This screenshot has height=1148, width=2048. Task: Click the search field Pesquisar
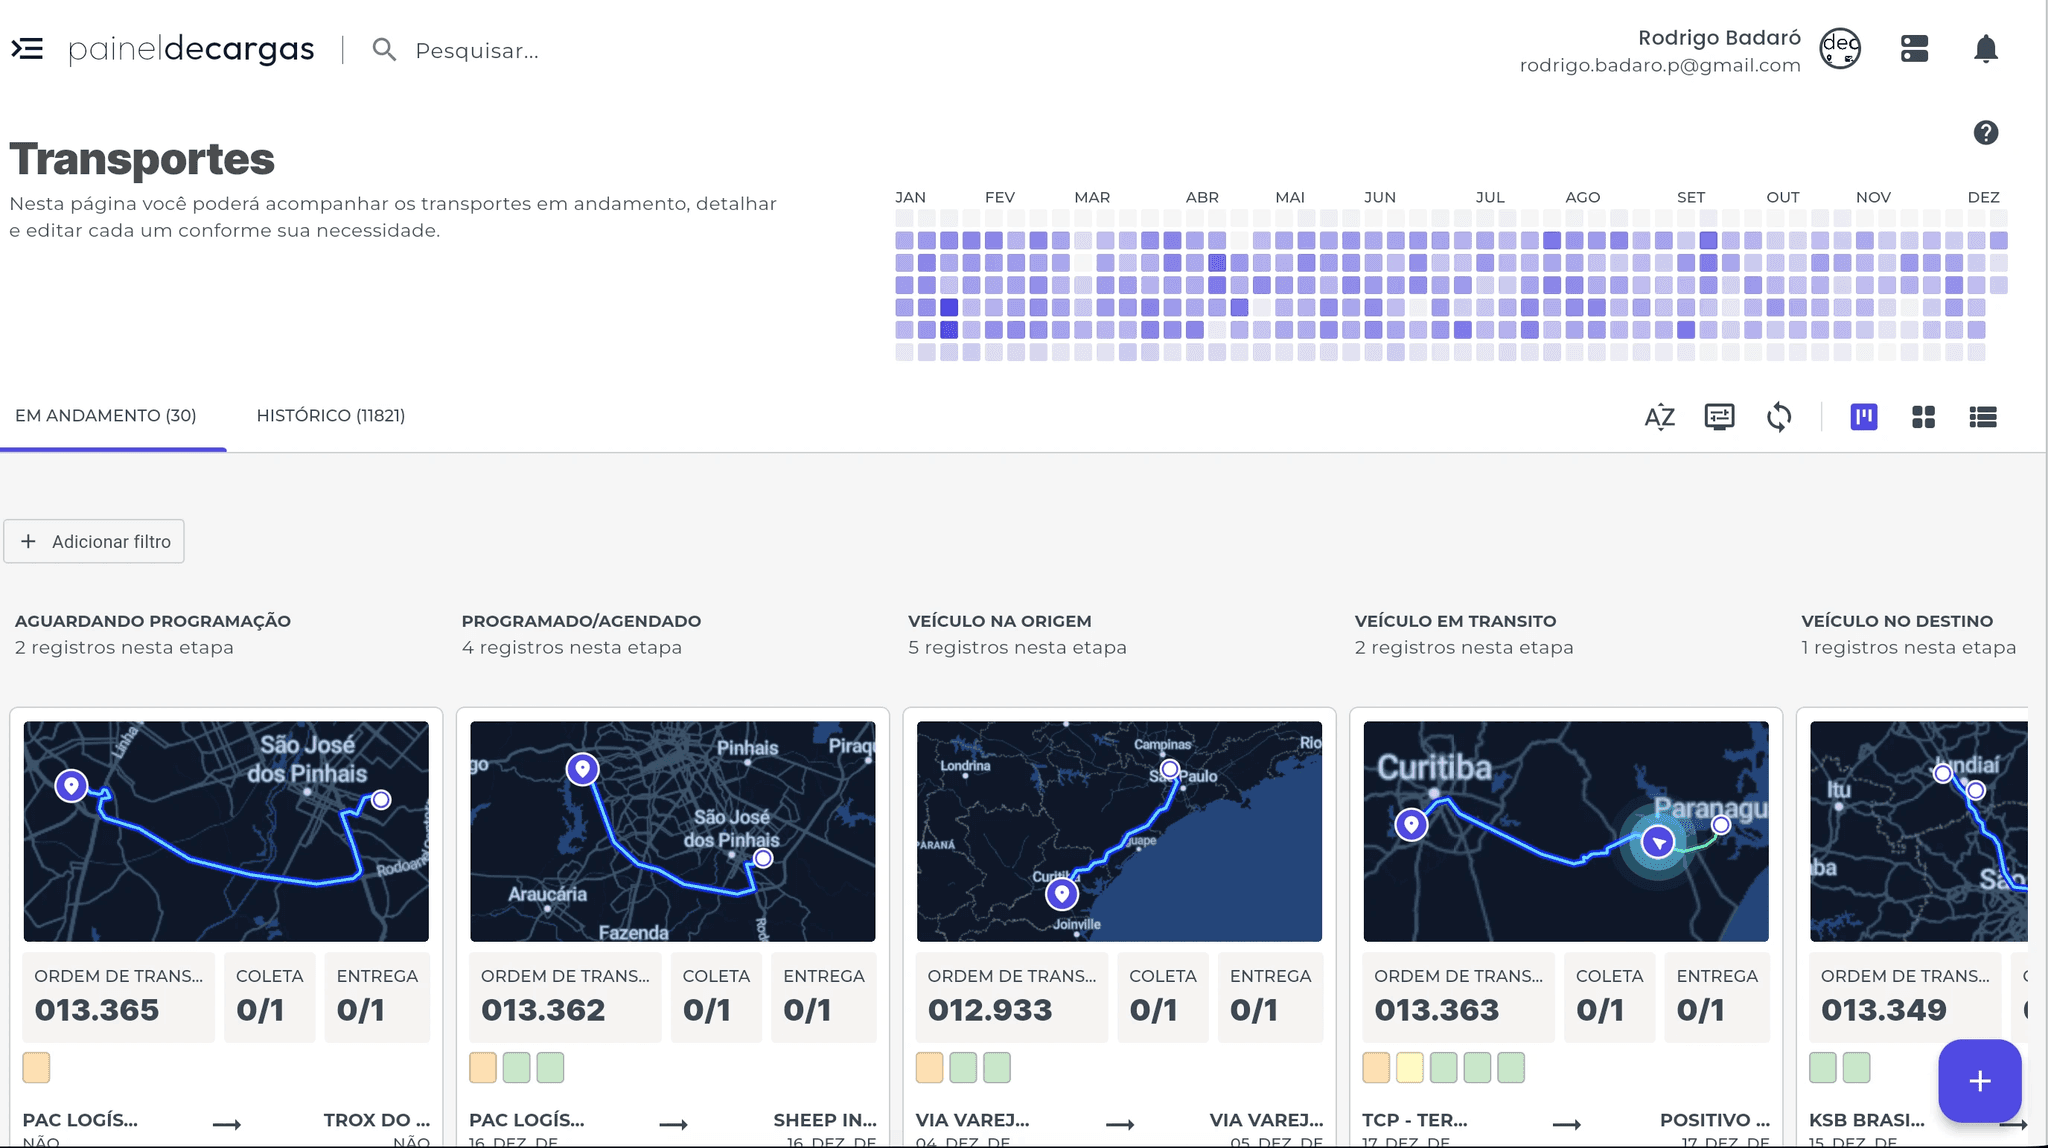pyautogui.click(x=476, y=51)
